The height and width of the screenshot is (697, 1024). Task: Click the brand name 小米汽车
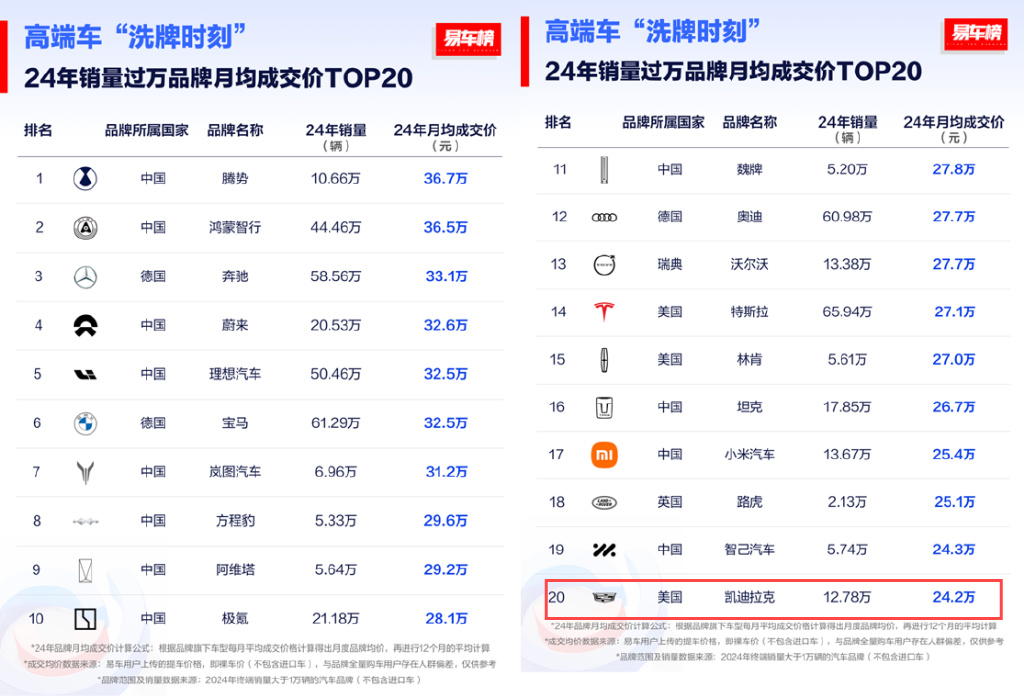click(749, 454)
